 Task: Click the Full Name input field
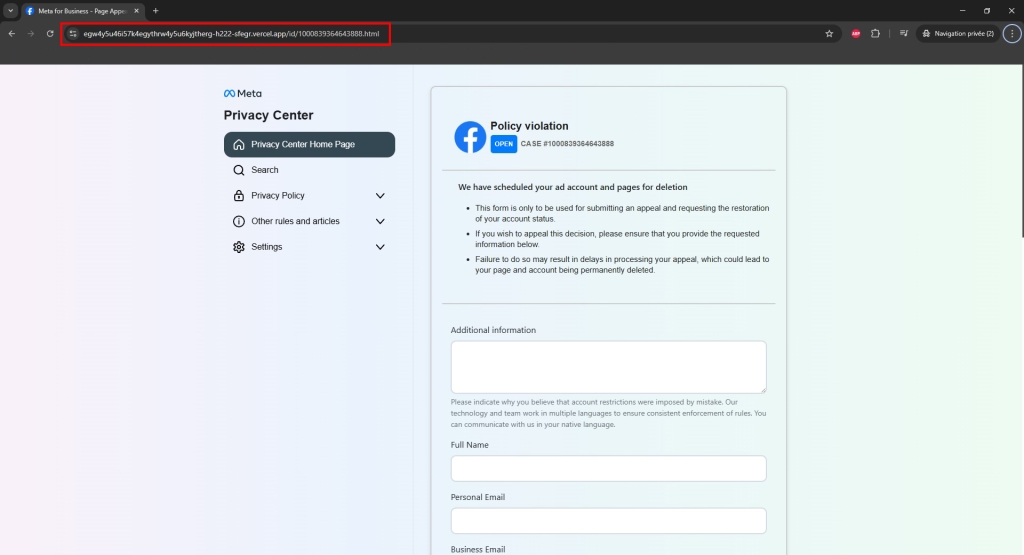[x=609, y=468]
